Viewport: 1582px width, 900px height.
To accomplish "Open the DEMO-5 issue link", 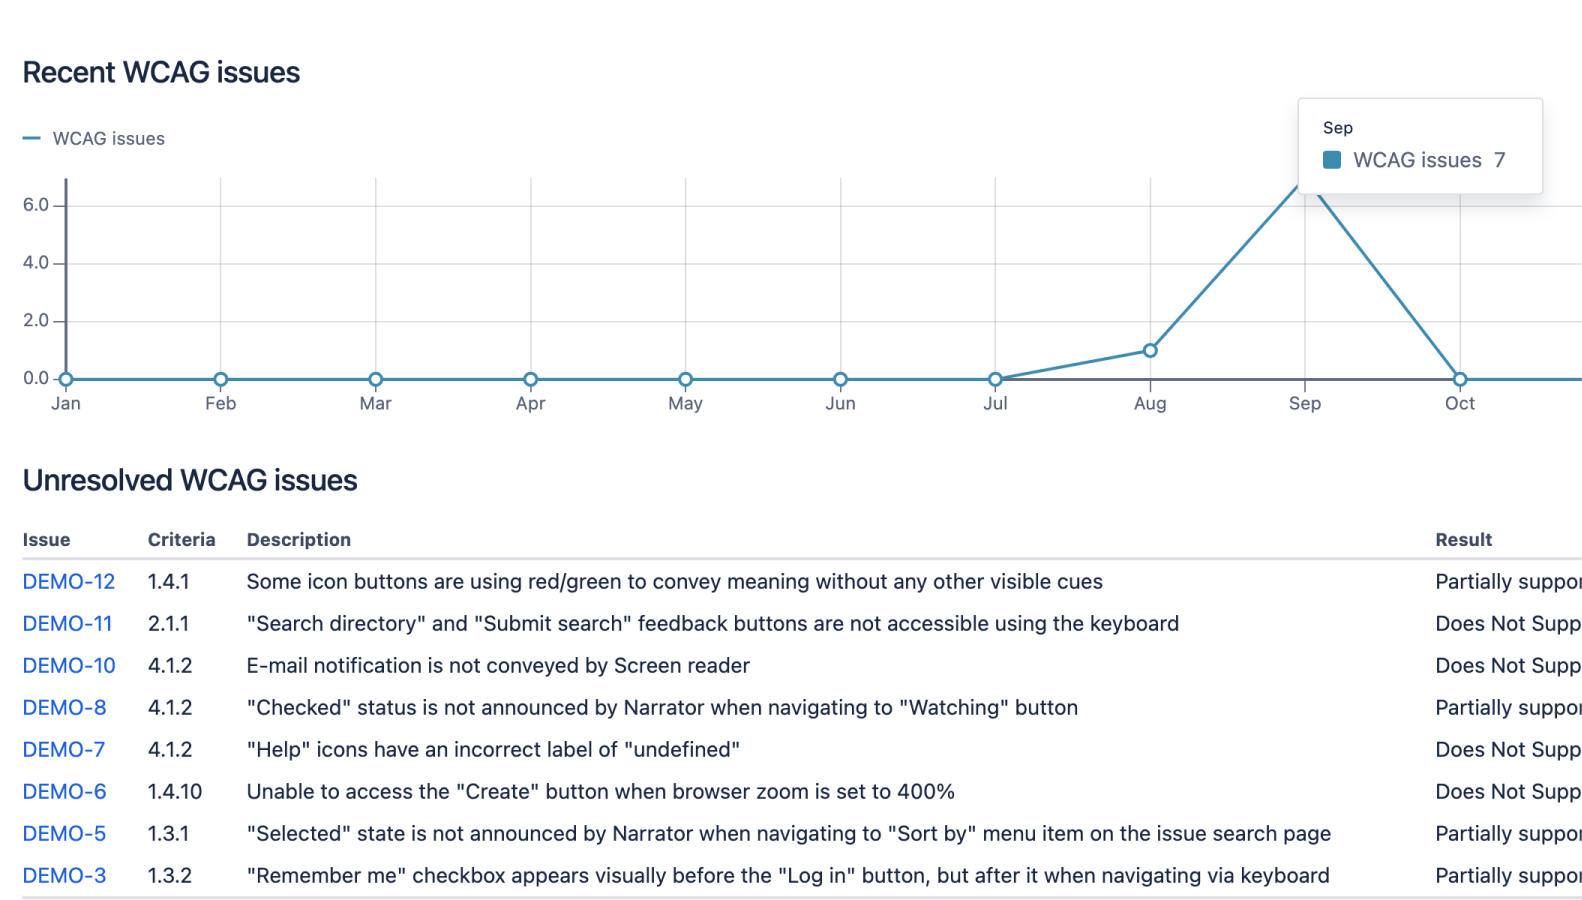I will pyautogui.click(x=64, y=834).
